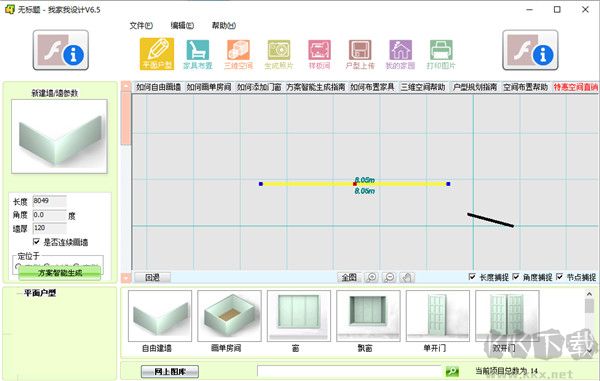The width and height of the screenshot is (600, 381).
Task: Select the 平面户型 tree item
Action: point(40,293)
